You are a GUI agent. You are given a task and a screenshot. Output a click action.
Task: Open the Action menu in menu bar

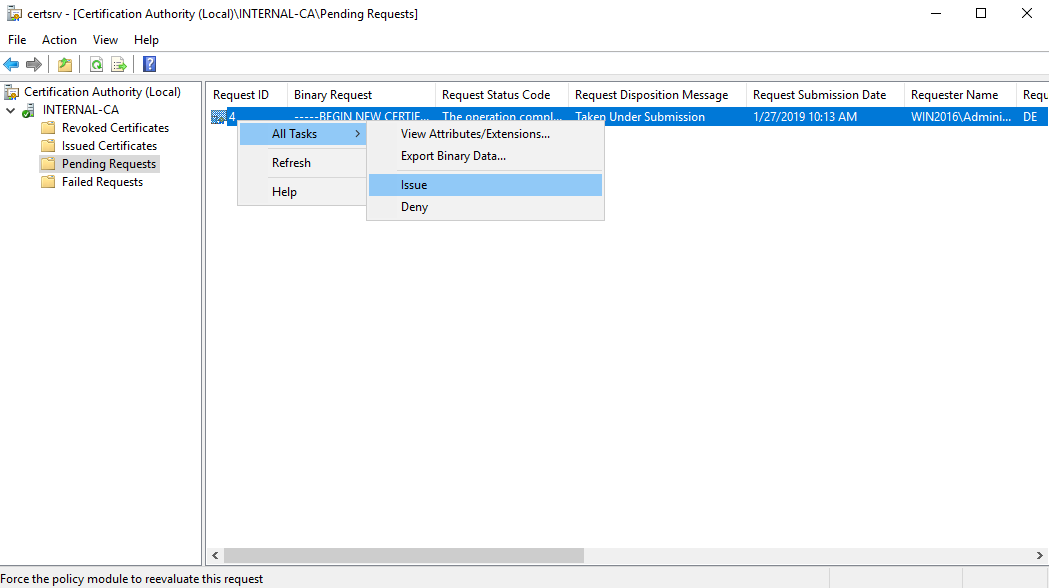pos(59,40)
